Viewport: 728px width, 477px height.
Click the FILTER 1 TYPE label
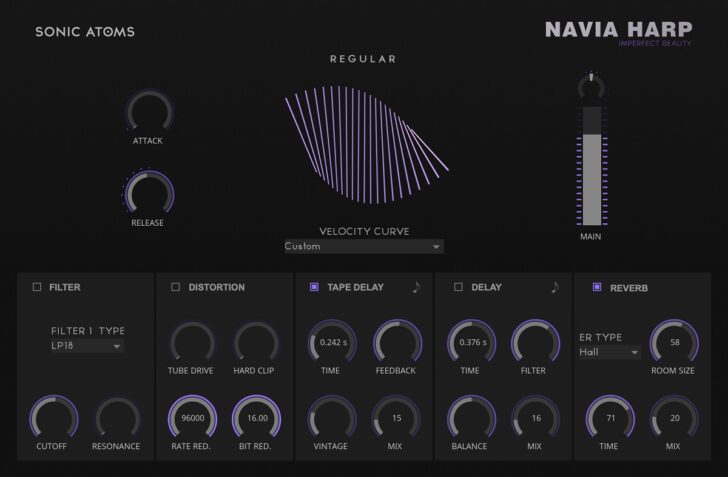[x=88, y=331]
